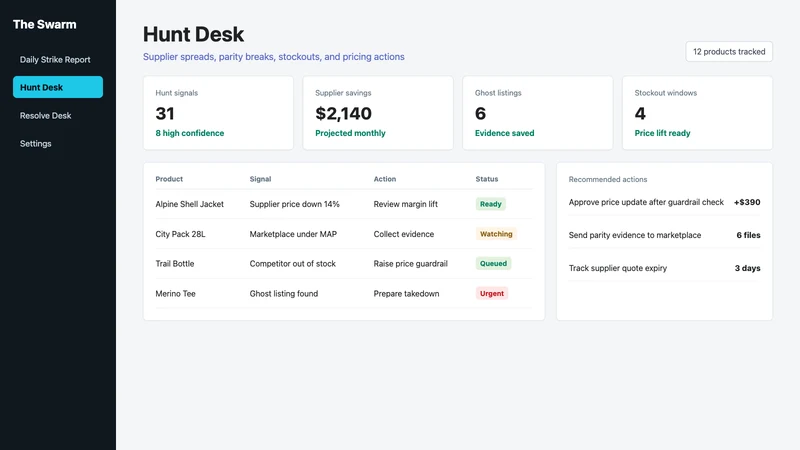The image size is (800, 450).
Task: Click the Supplier spreads subtitle text
Action: click(273, 57)
